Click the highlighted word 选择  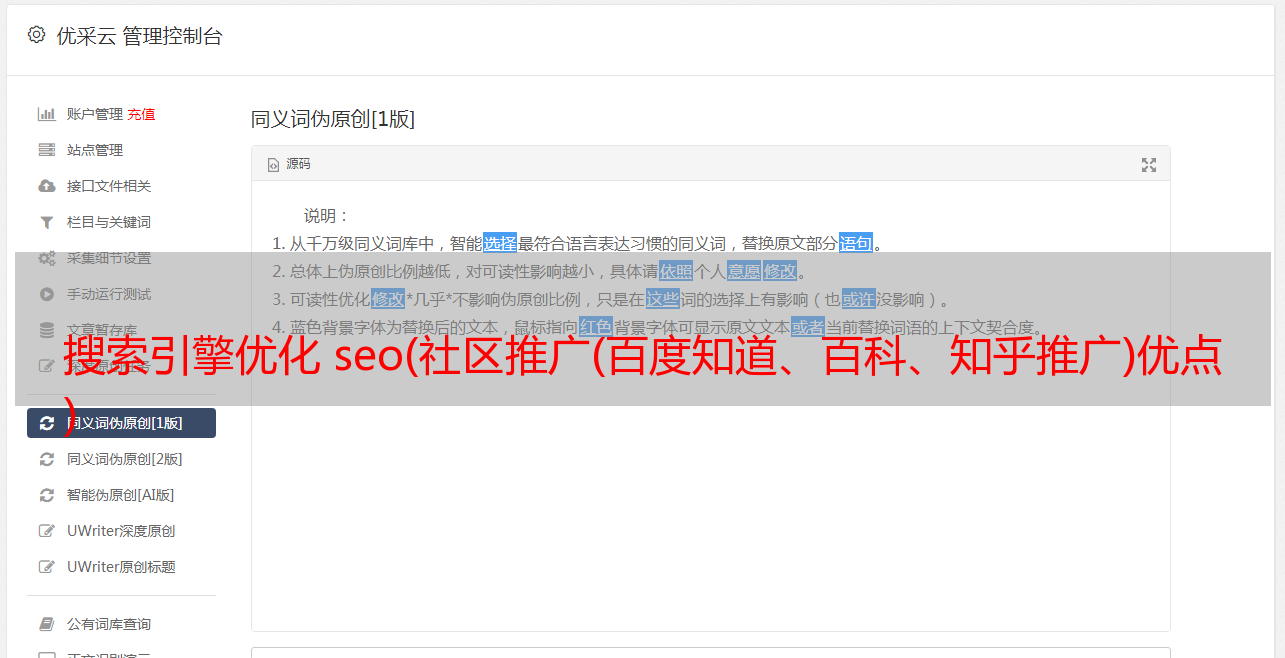pos(500,243)
